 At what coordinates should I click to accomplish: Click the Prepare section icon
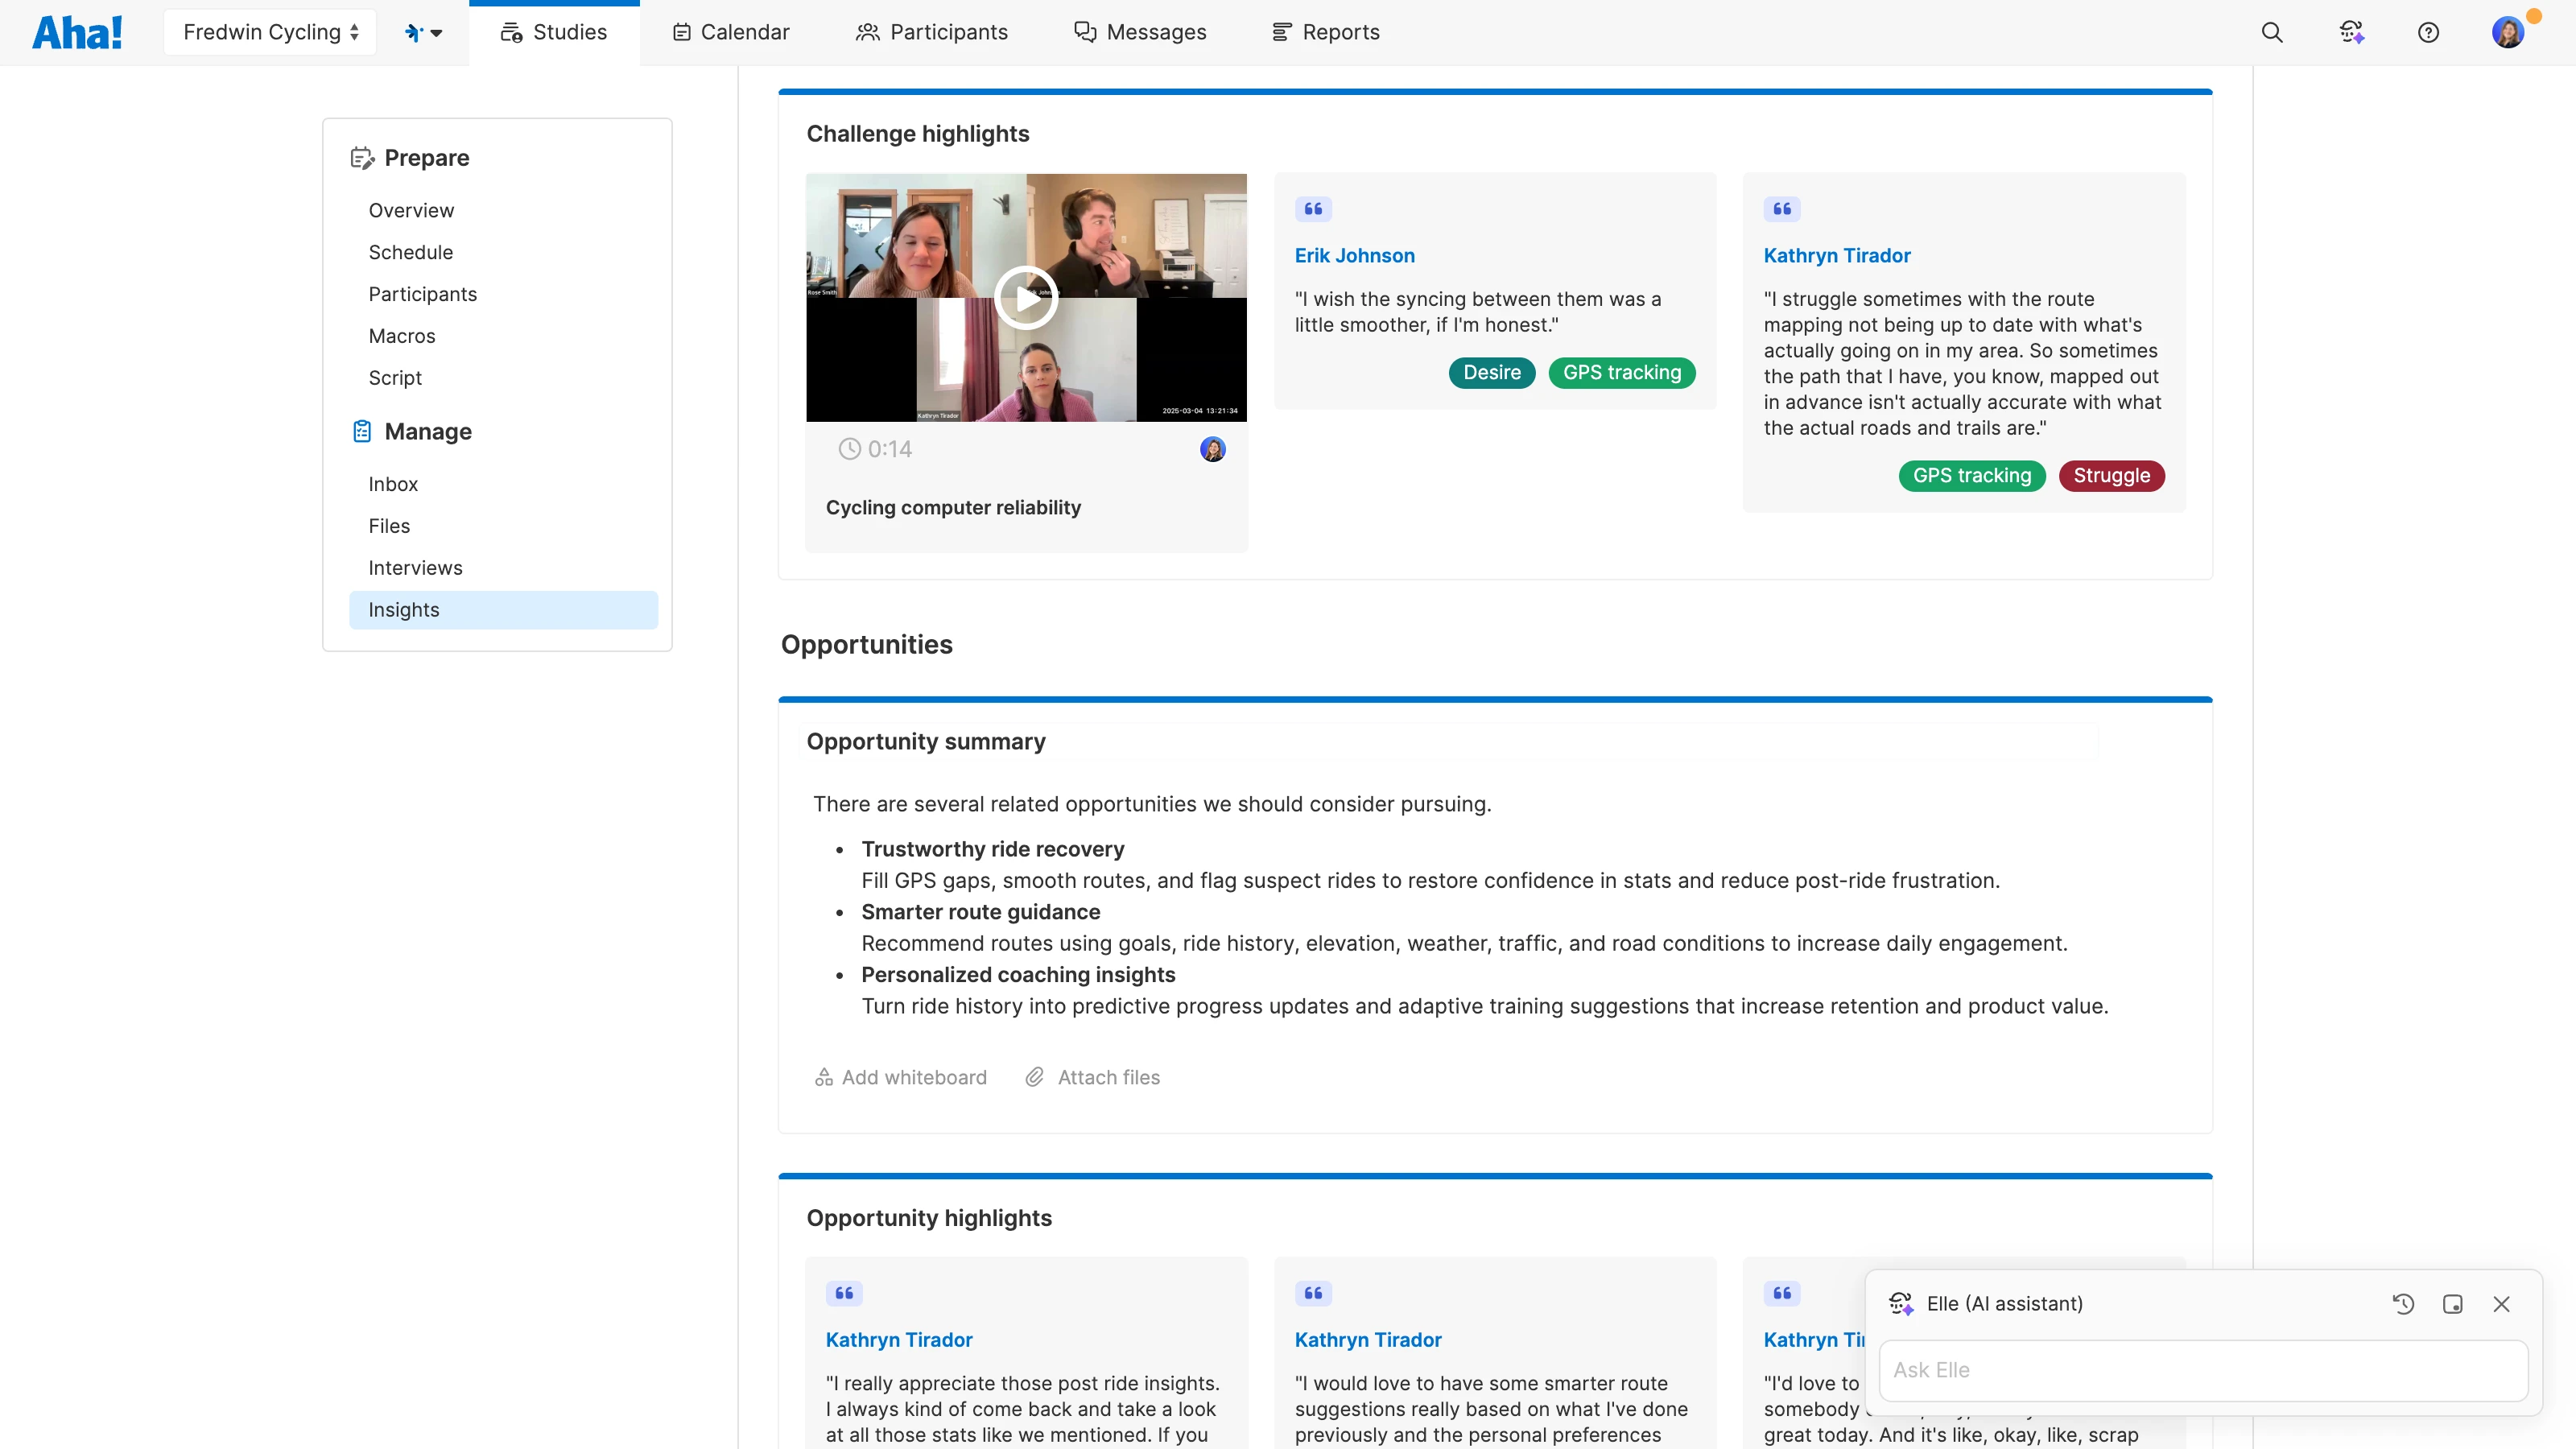(x=362, y=158)
